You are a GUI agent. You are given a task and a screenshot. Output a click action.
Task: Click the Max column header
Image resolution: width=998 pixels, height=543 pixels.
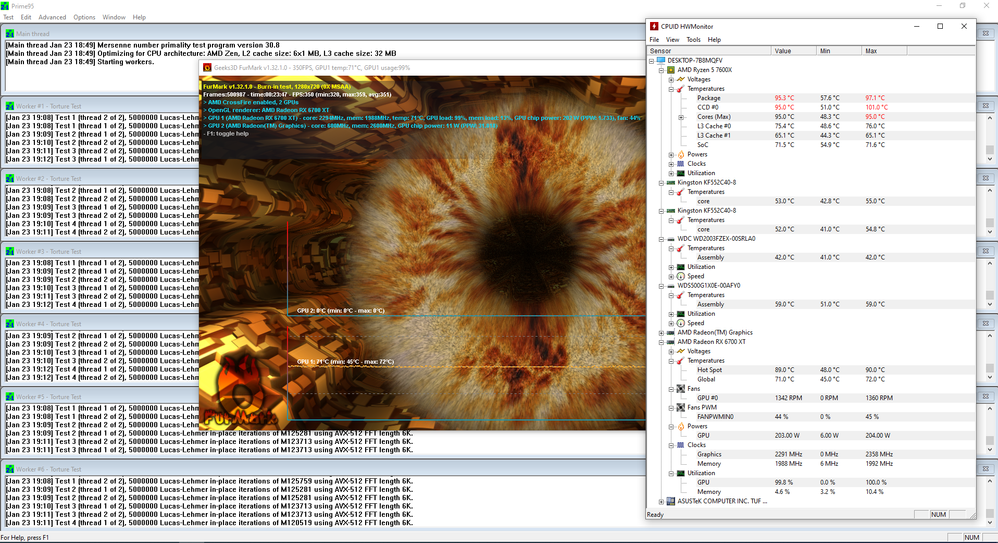click(884, 51)
